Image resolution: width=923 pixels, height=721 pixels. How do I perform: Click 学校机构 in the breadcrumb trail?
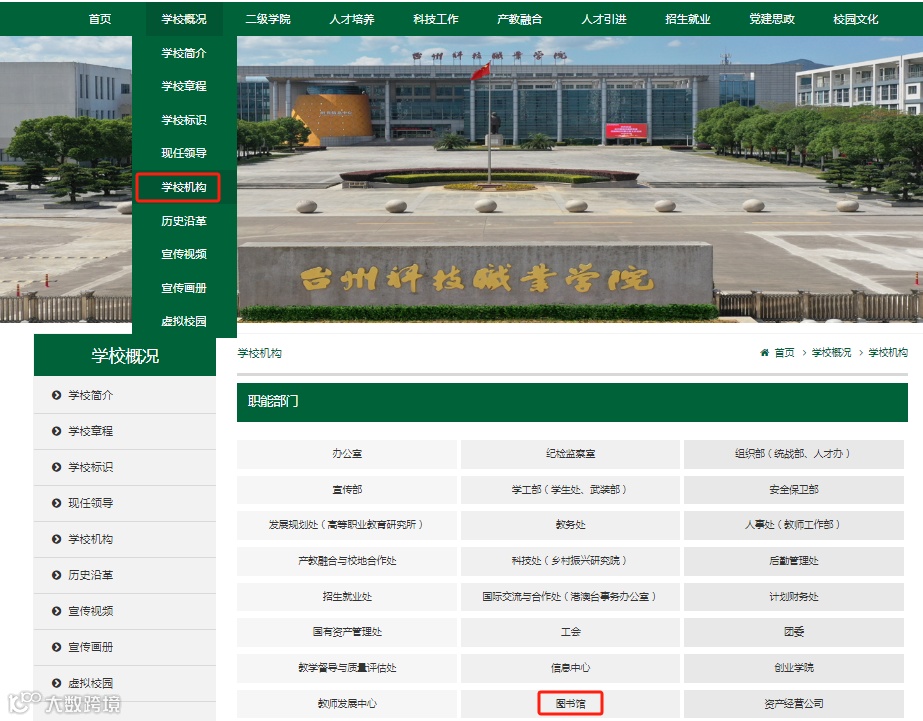point(888,353)
